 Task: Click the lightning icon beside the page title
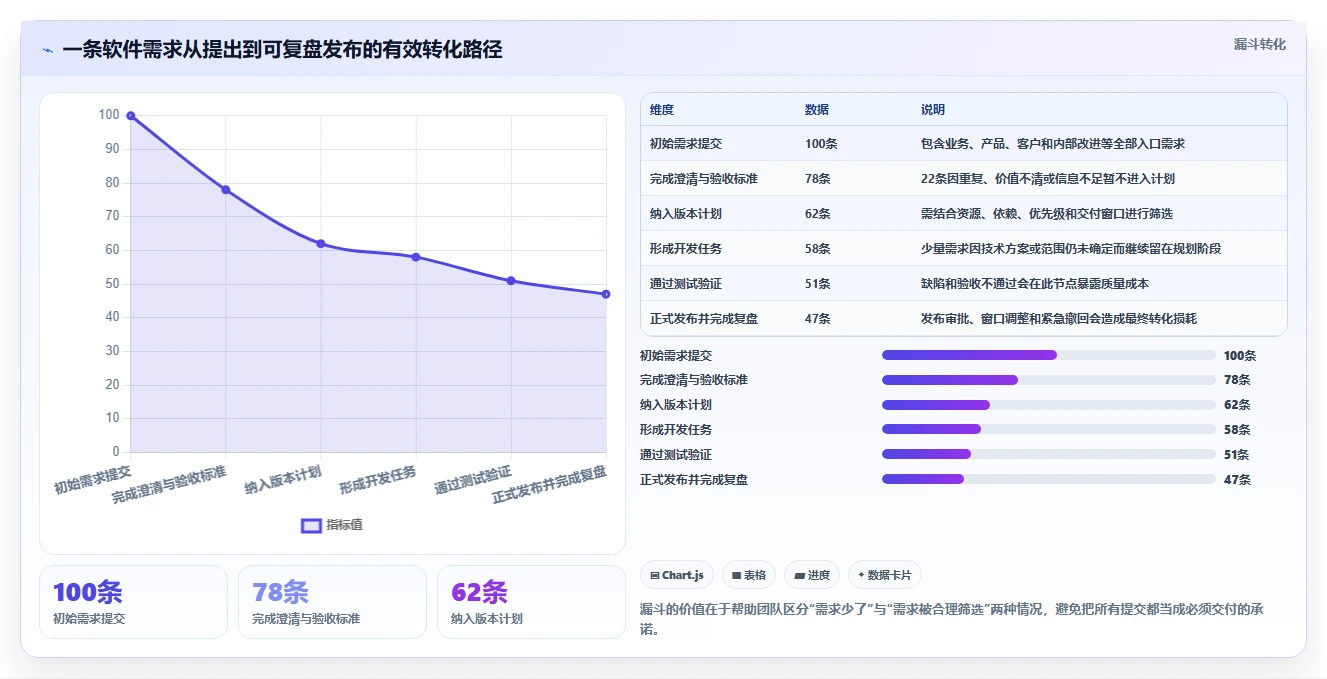(x=47, y=50)
